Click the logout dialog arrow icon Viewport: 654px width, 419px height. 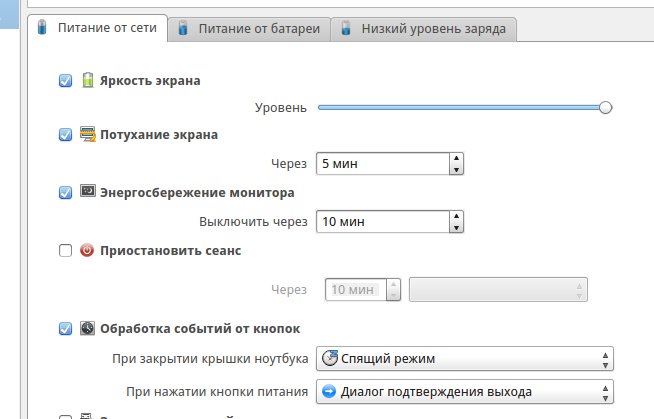coord(330,391)
